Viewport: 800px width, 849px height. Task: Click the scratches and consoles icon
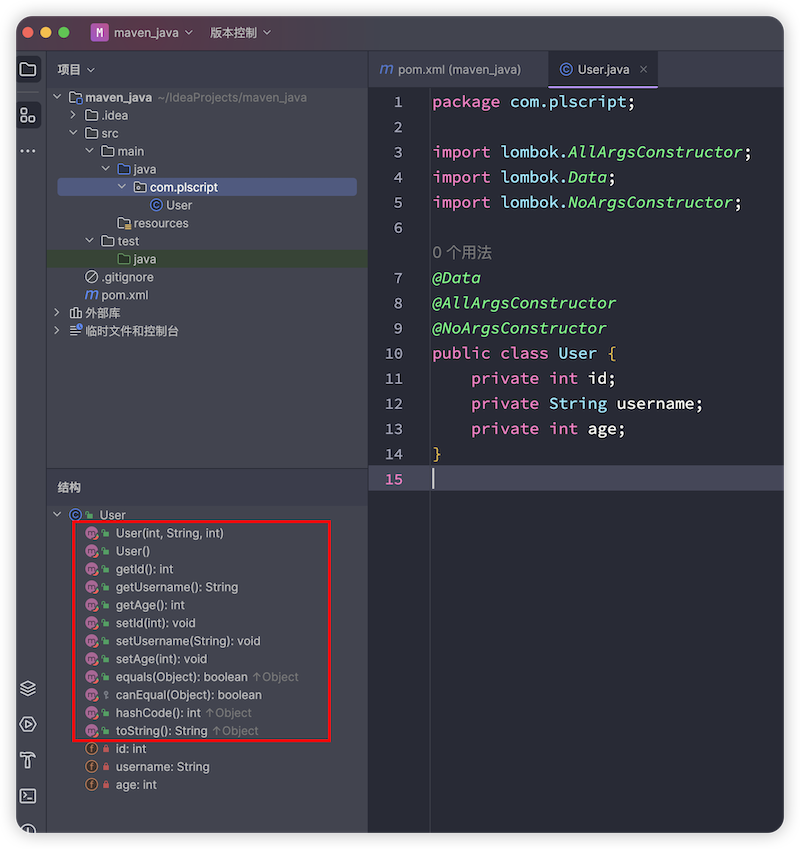(x=76, y=331)
